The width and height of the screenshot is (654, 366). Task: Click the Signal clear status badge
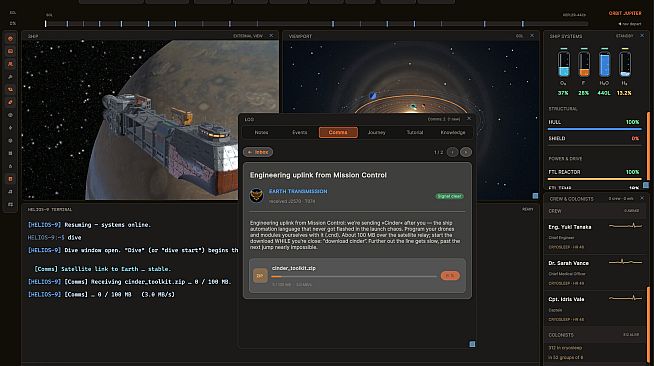tap(449, 196)
